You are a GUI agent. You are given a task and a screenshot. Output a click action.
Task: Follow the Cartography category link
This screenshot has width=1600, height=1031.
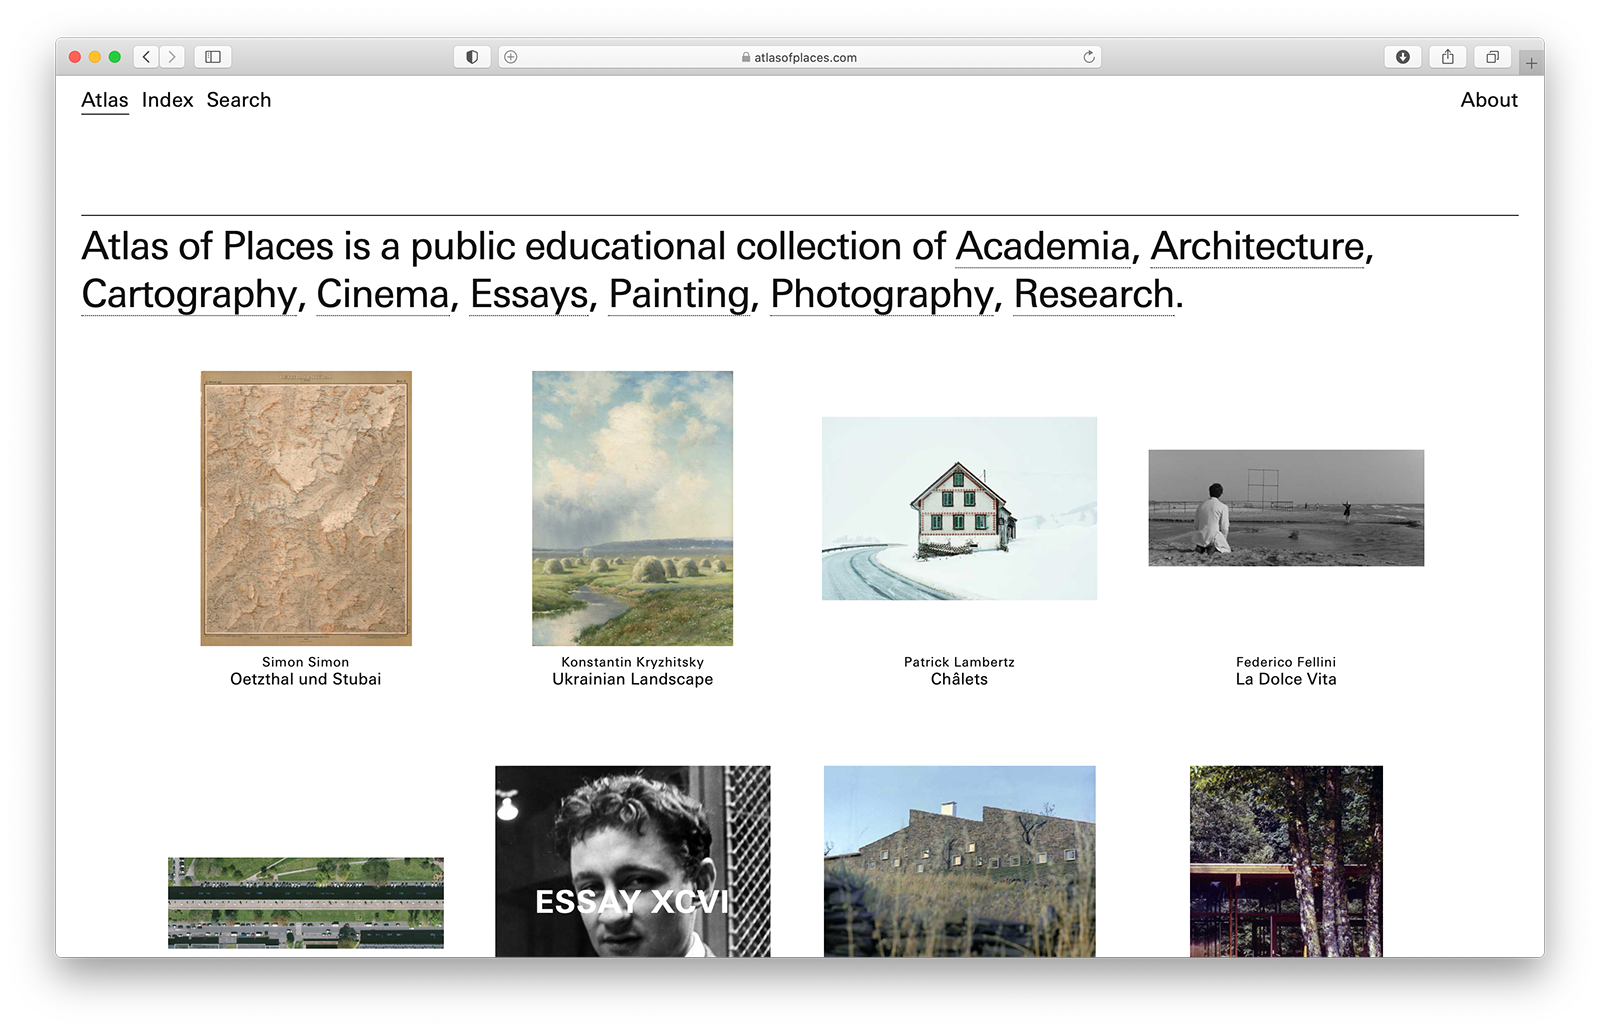(x=189, y=294)
